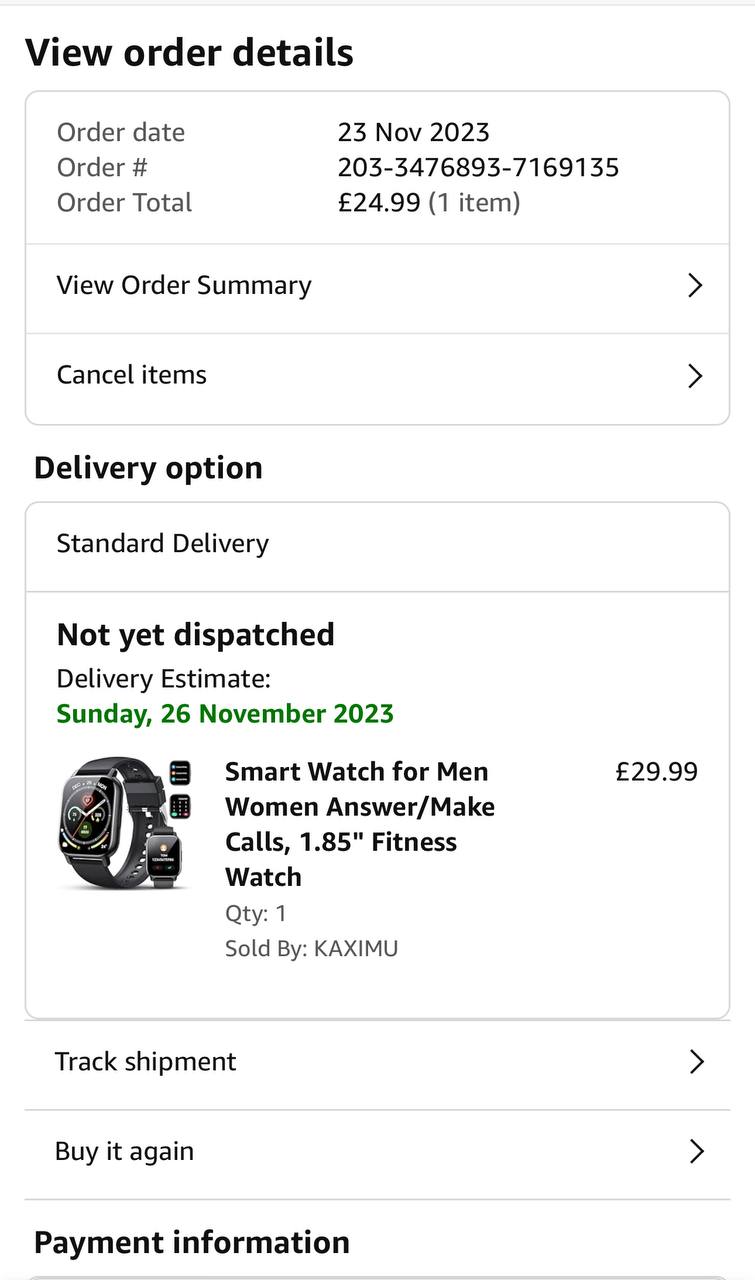
Task: Open the View Order Summary label
Action: [184, 286]
